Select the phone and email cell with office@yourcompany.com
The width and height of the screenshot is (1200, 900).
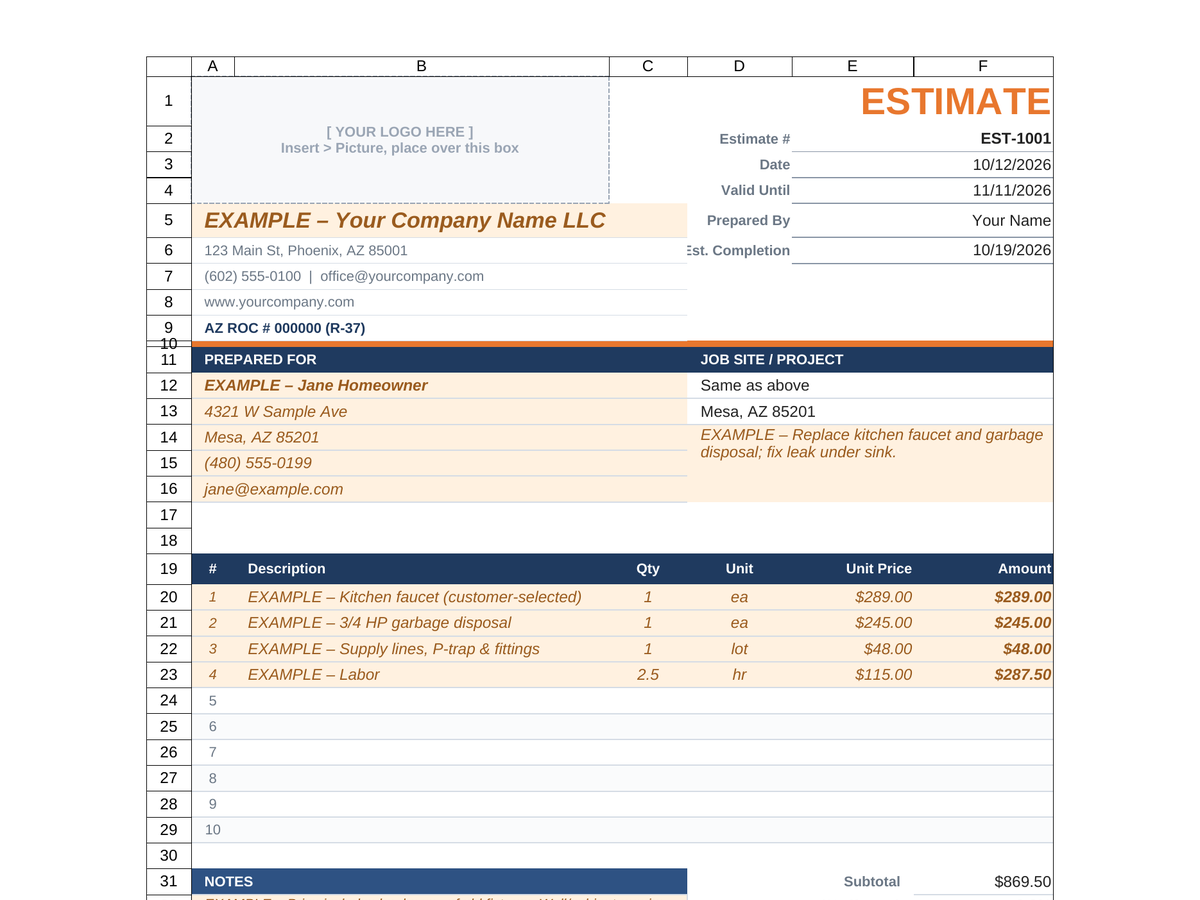click(440, 276)
